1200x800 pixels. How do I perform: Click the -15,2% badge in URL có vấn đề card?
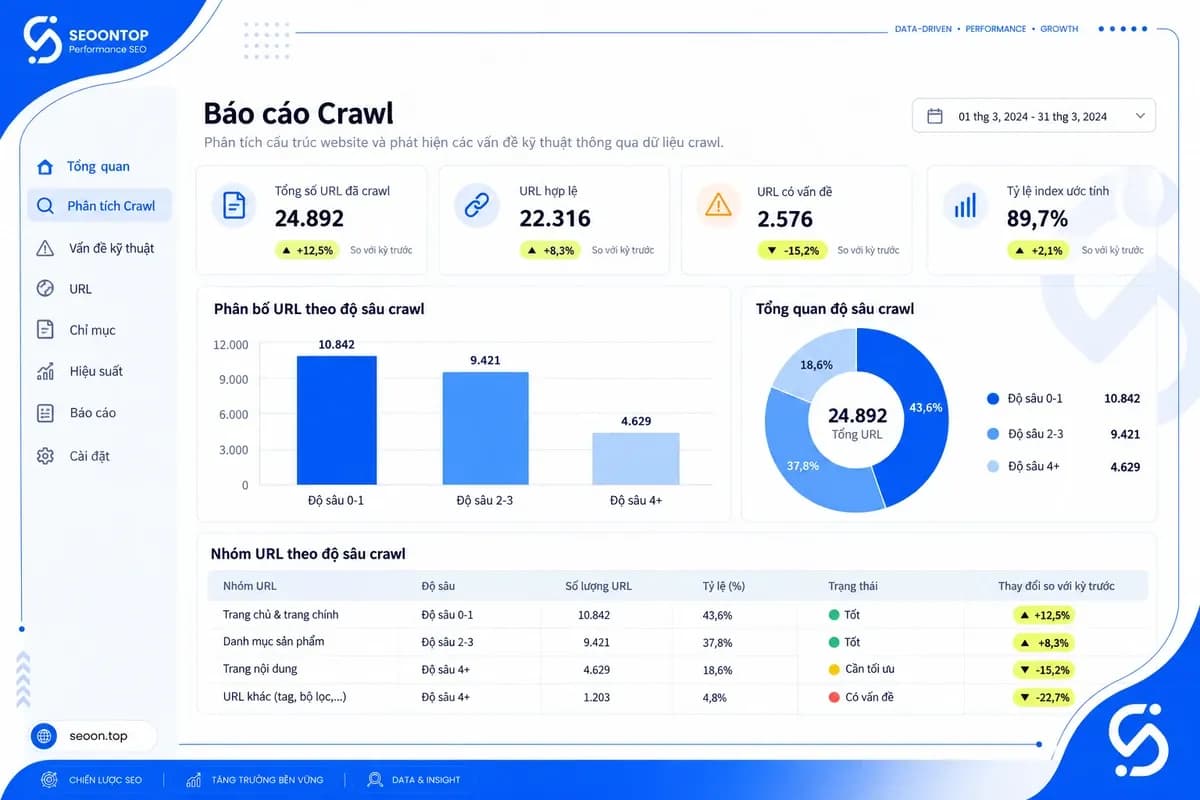click(793, 250)
